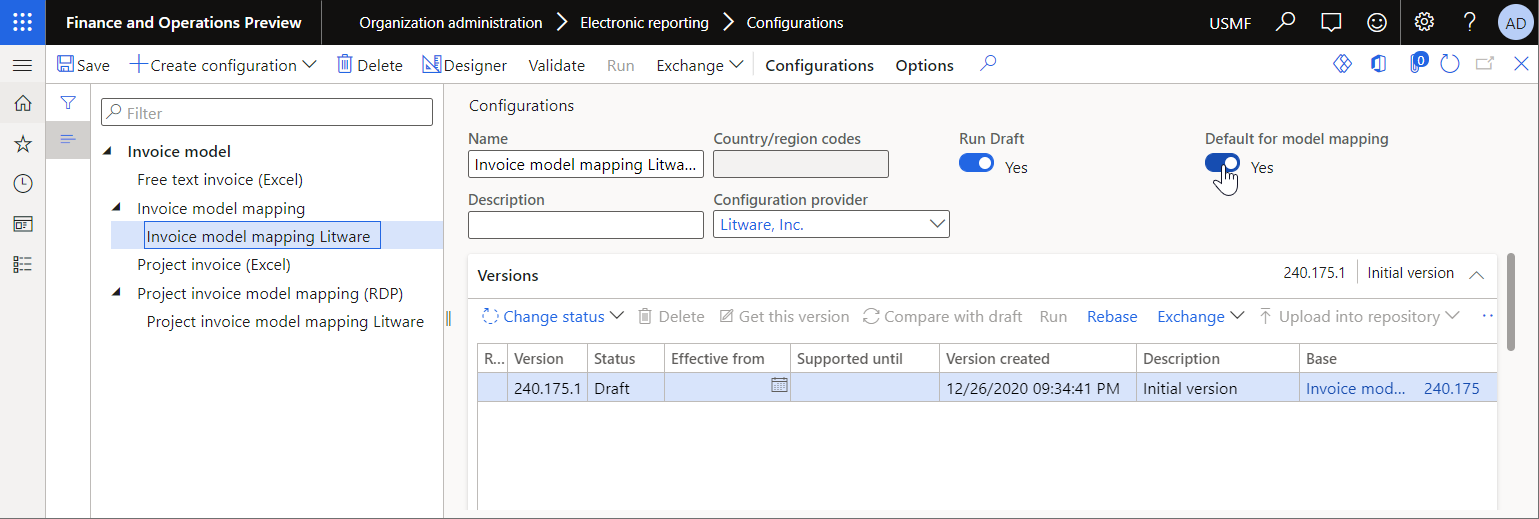
Task: Click the Draft status cell
Action: 625,388
